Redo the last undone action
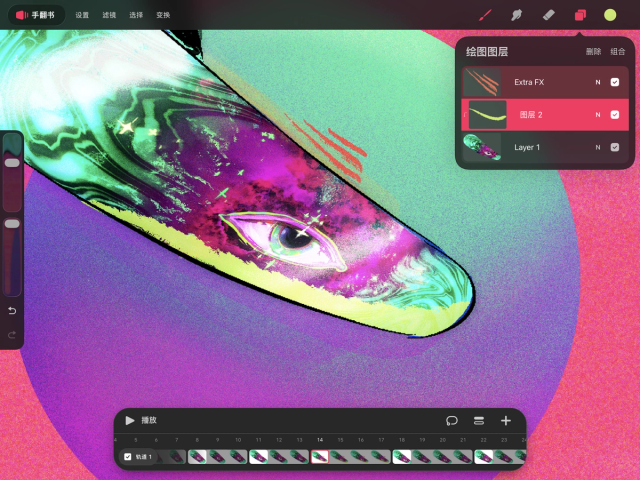 pos(12,335)
